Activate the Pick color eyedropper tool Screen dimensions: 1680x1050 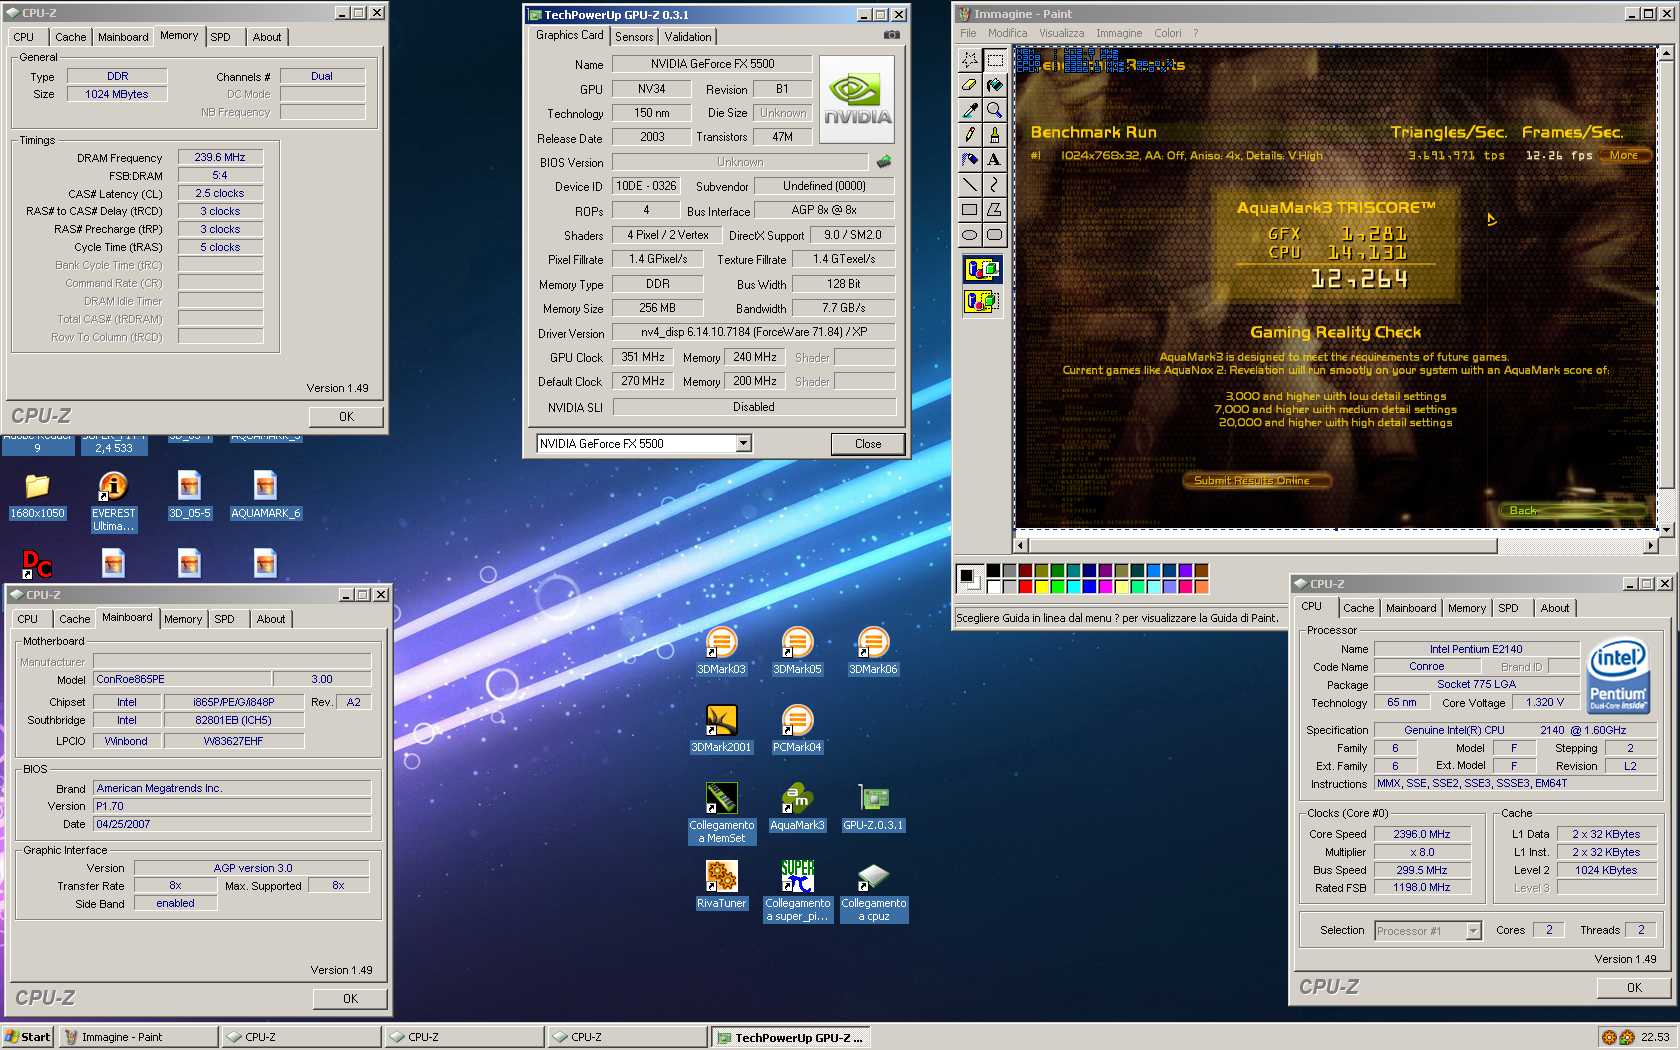point(969,110)
